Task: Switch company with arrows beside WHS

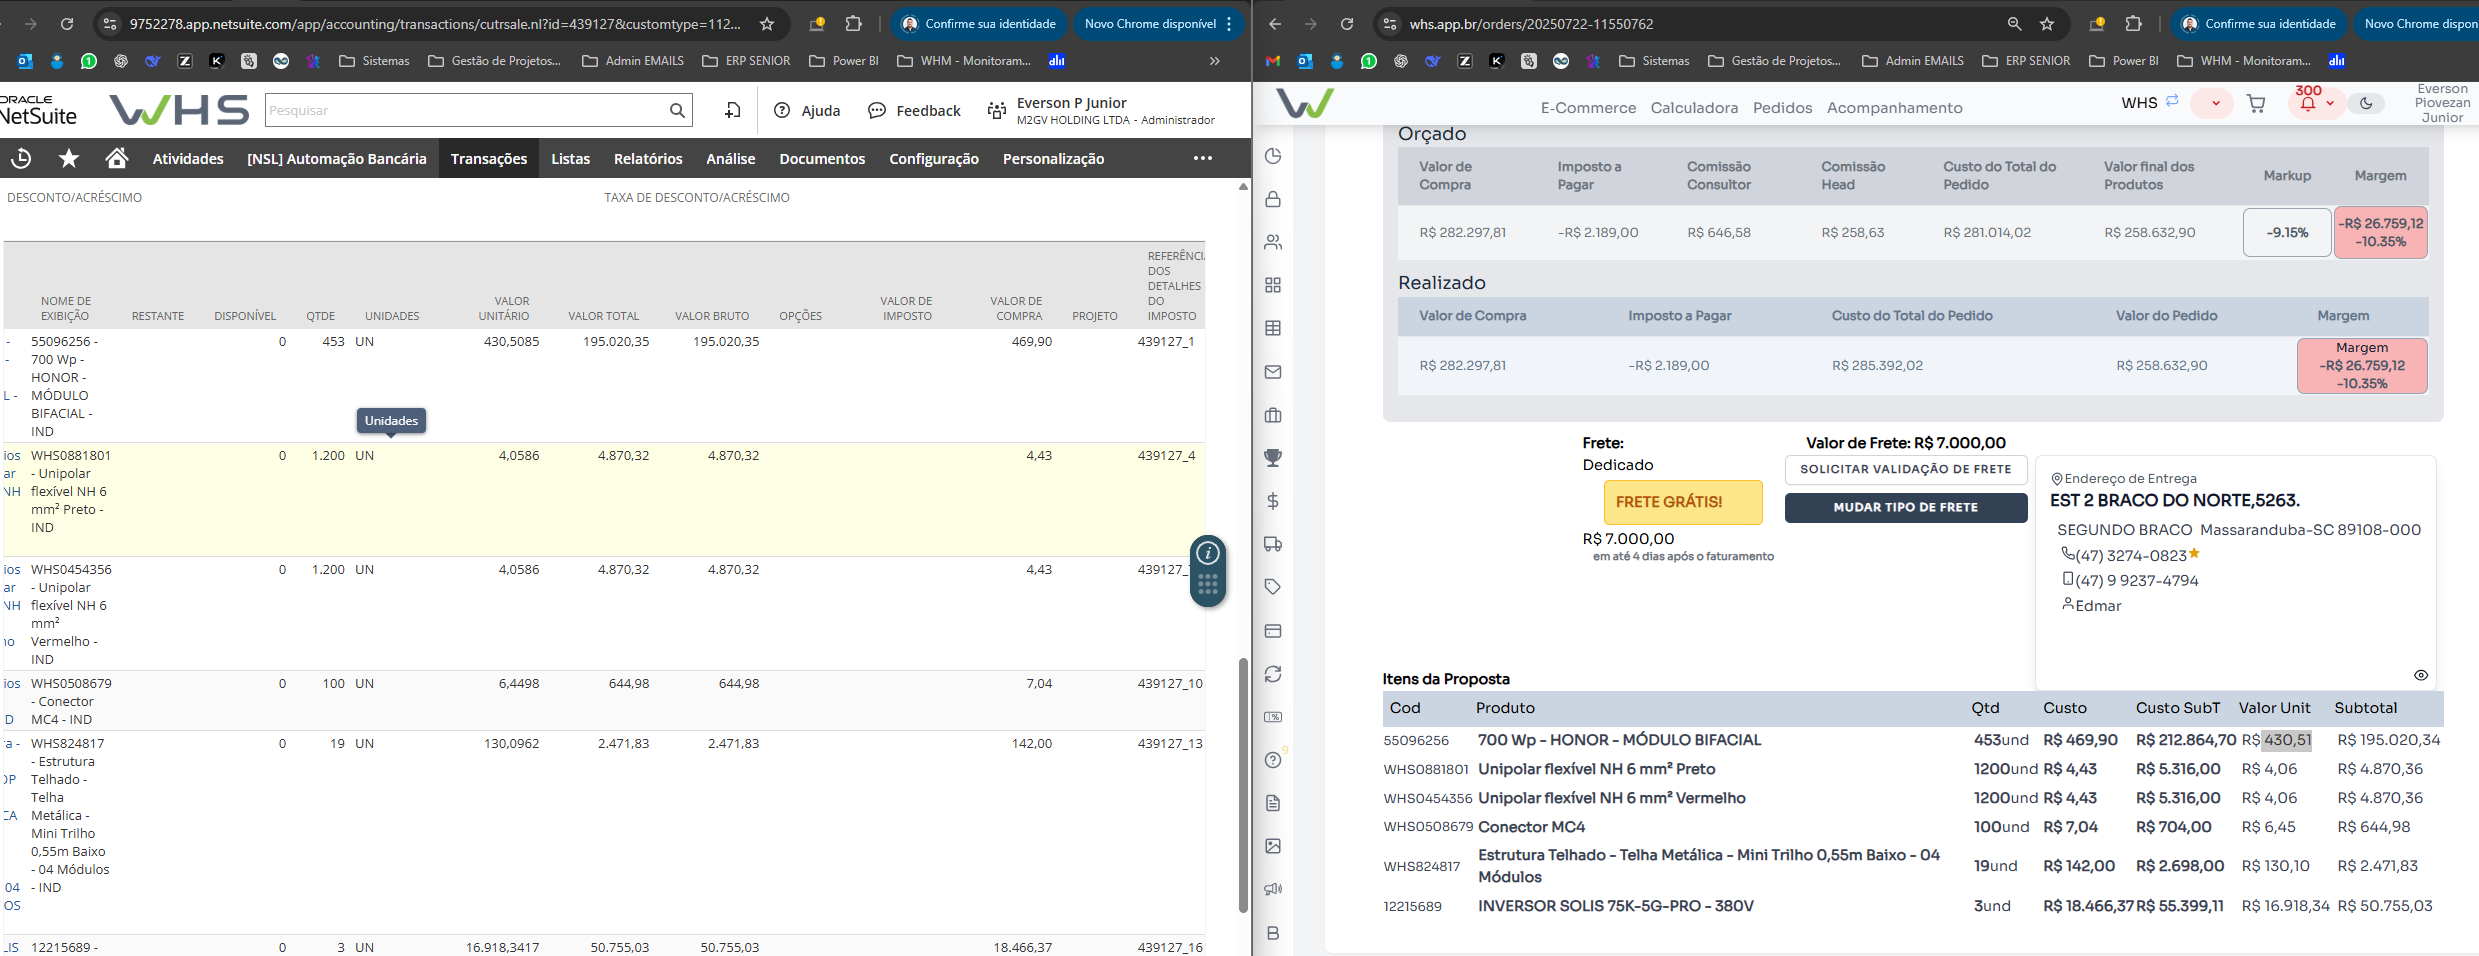Action: click(x=2172, y=101)
